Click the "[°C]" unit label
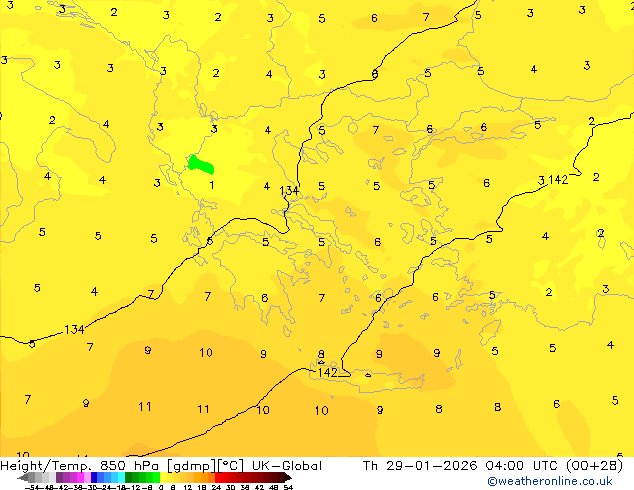The height and width of the screenshot is (490, 634). (x=231, y=466)
